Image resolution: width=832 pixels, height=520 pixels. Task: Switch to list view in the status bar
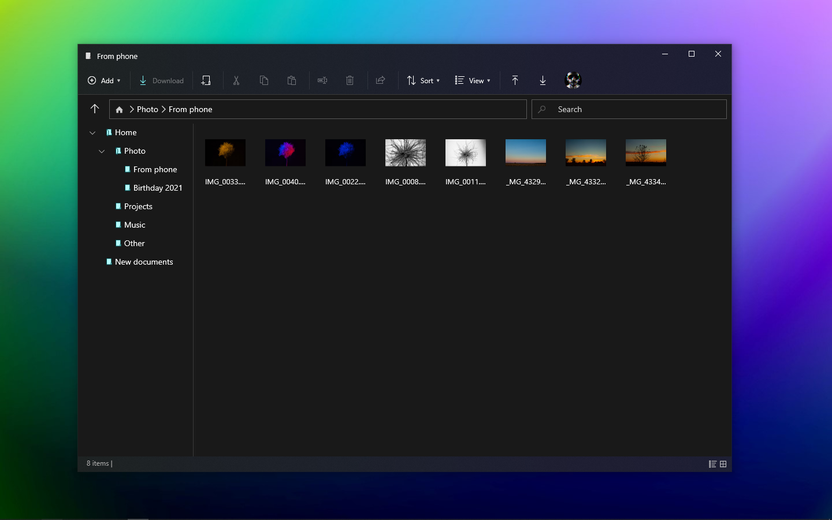(712, 464)
